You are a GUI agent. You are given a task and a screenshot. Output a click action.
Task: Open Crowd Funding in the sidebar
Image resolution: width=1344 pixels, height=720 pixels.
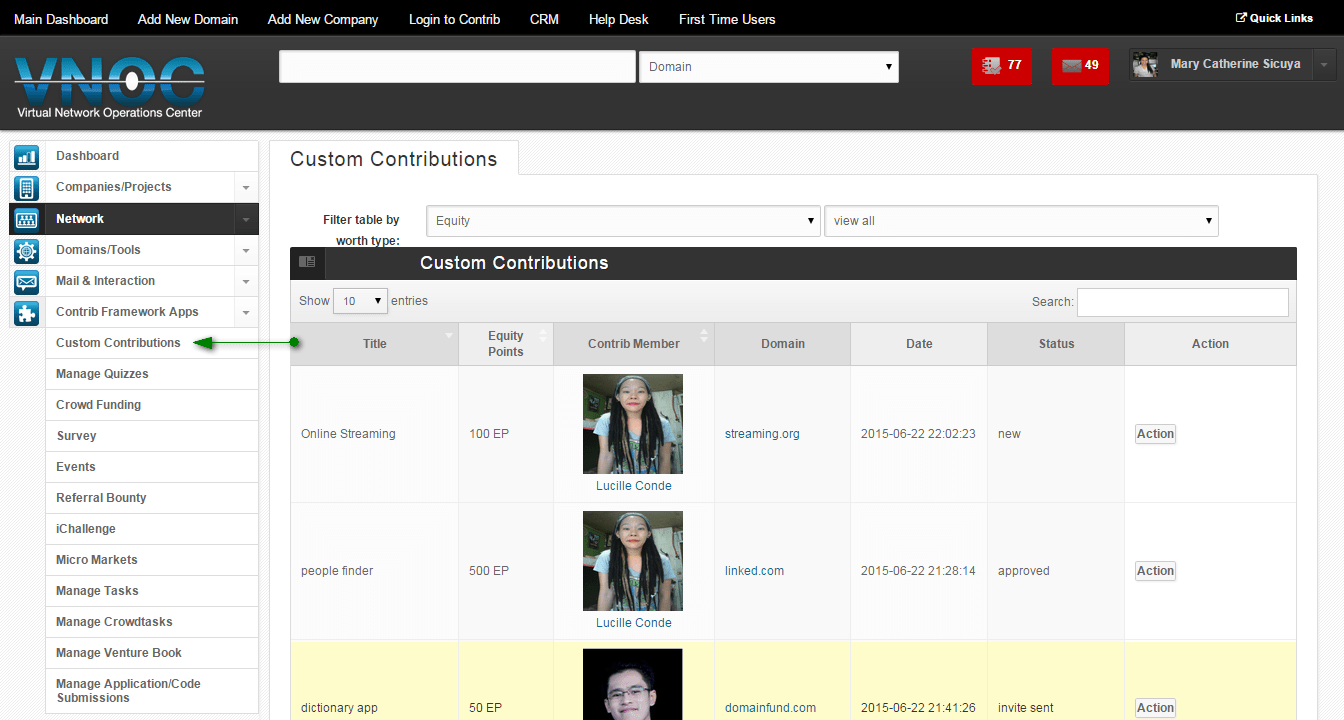(x=152, y=405)
